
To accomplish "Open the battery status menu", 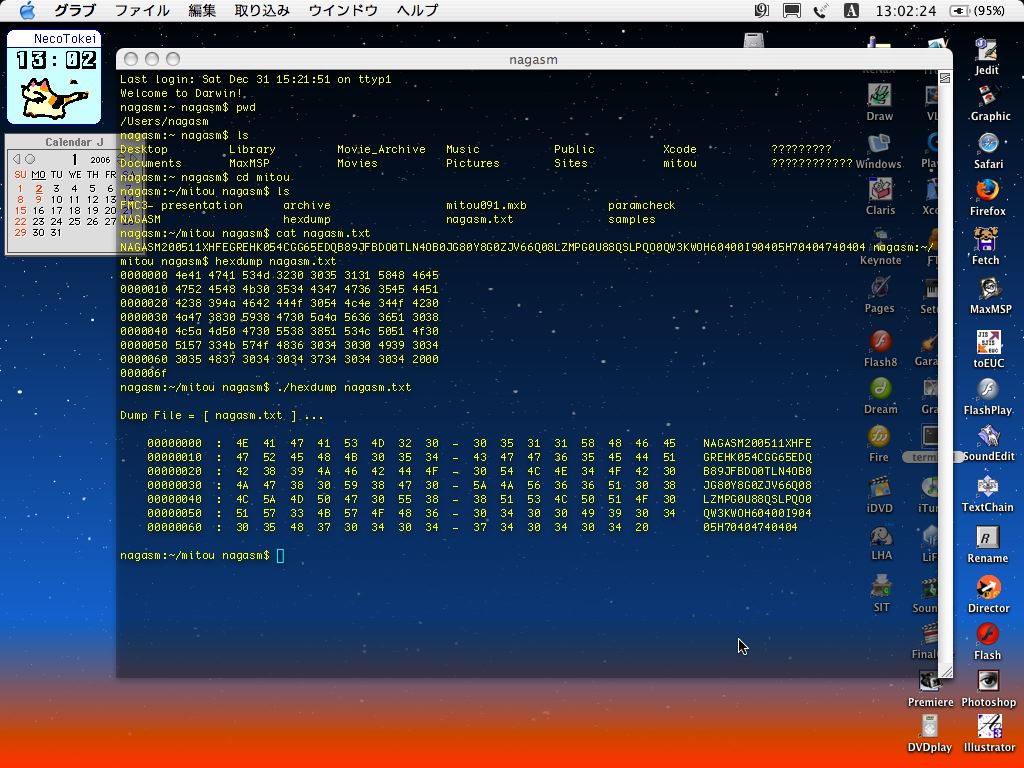I will pyautogui.click(x=977, y=11).
